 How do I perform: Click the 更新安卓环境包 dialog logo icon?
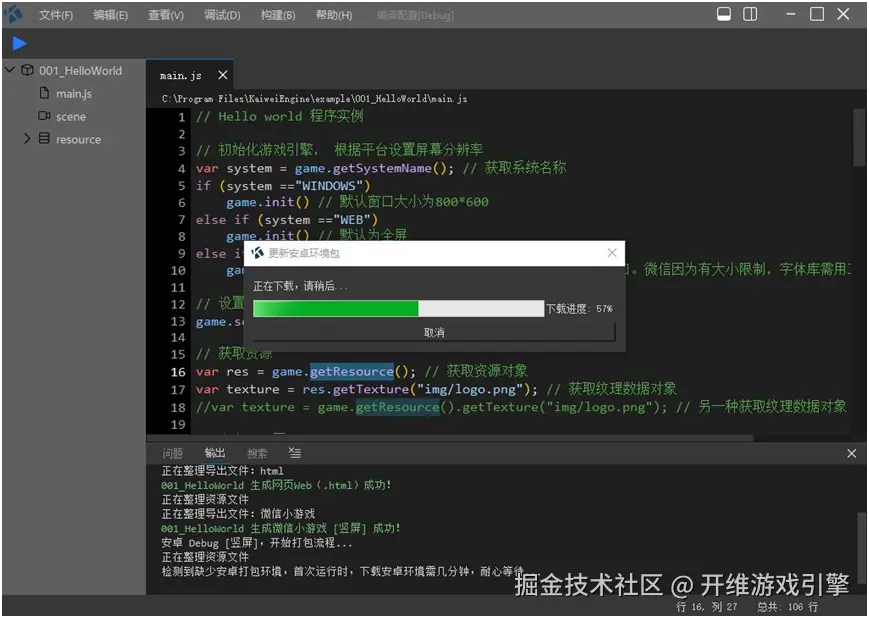point(257,253)
